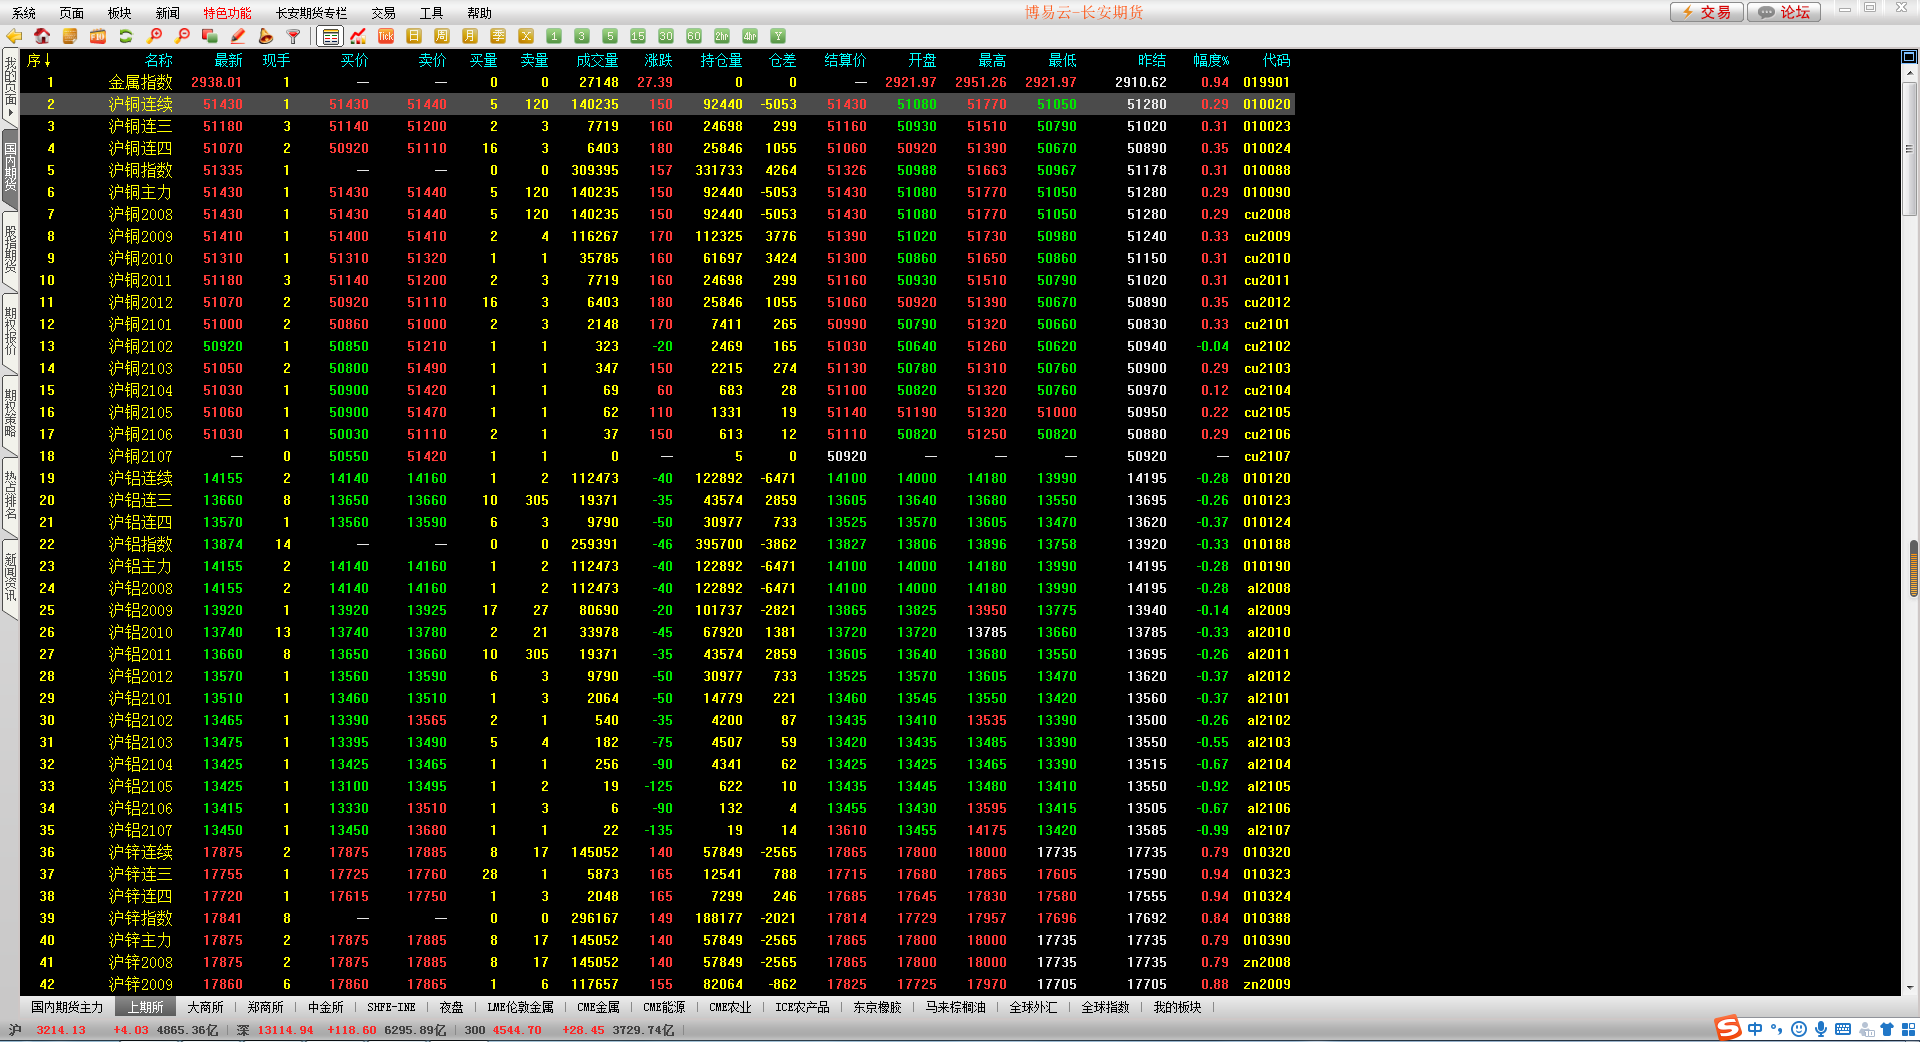The width and height of the screenshot is (1920, 1042).
Task: Click the scrollbar down arrow
Action: click(1912, 988)
